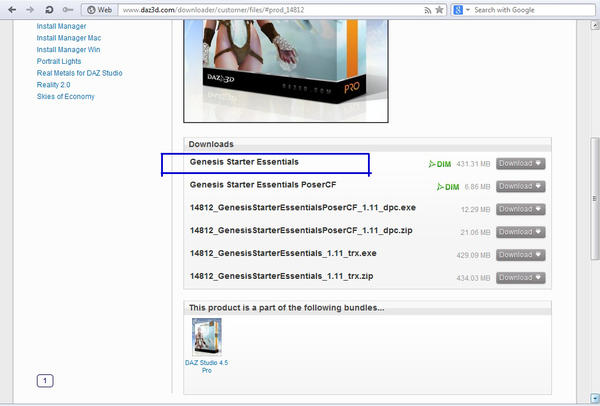The width and height of the screenshot is (600, 406).
Task: Click 14812_GenesisStarterEssentialsPoserCF_1.11_dpc.zip file name
Action: point(301,230)
